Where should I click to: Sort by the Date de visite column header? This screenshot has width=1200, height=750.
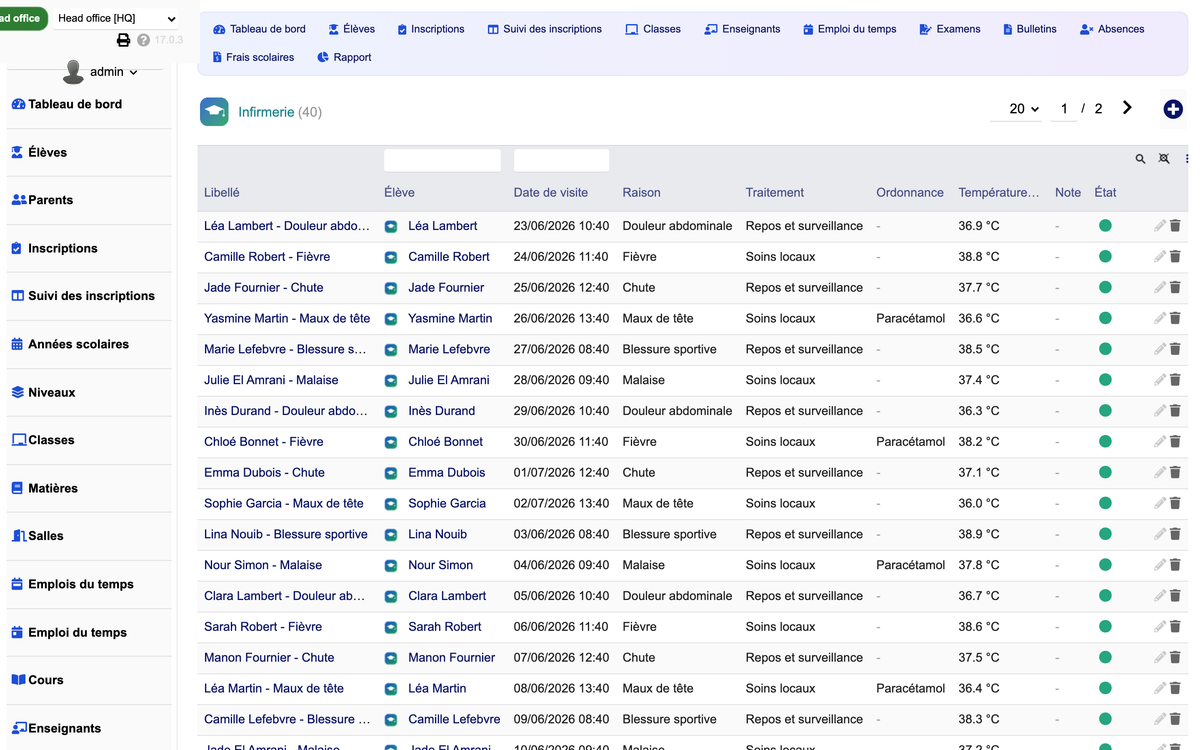tap(551, 192)
